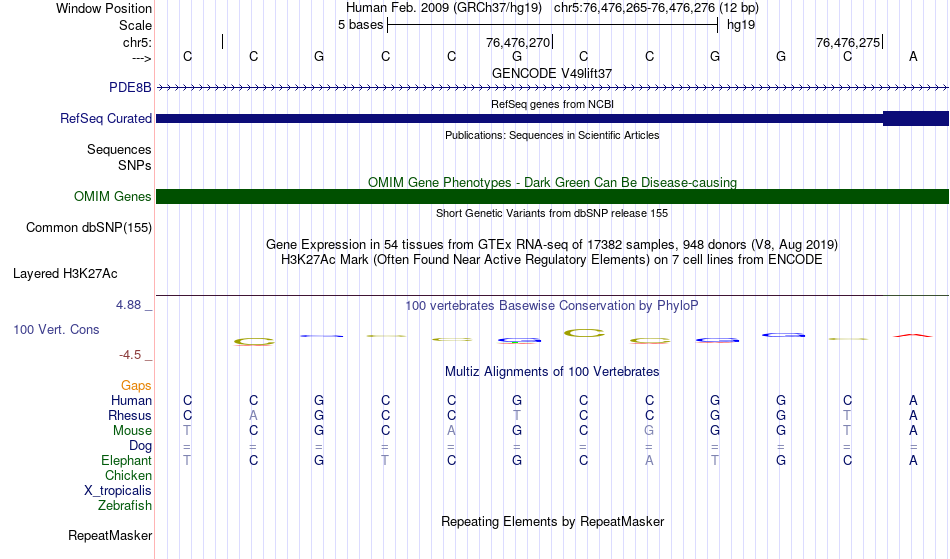This screenshot has width=950, height=559.
Task: Click the chromosome coordinates chr5:76,476,265-76,476,276 text
Action: (x=656, y=8)
